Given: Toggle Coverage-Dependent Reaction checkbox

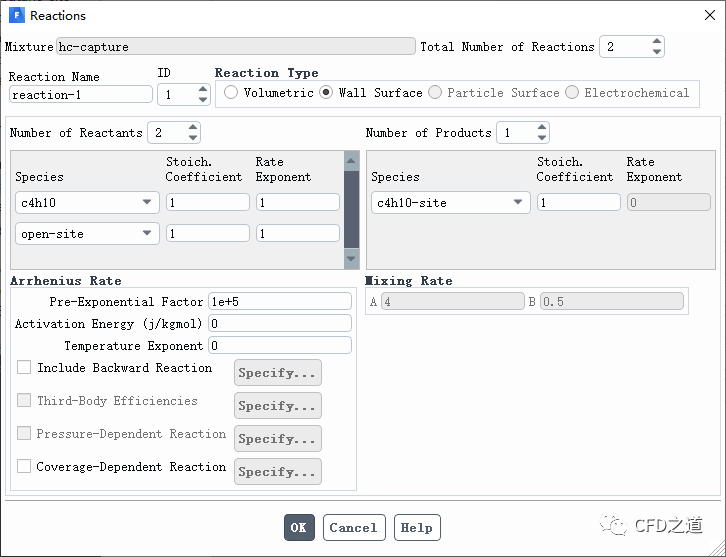Looking at the screenshot, I should (24, 467).
